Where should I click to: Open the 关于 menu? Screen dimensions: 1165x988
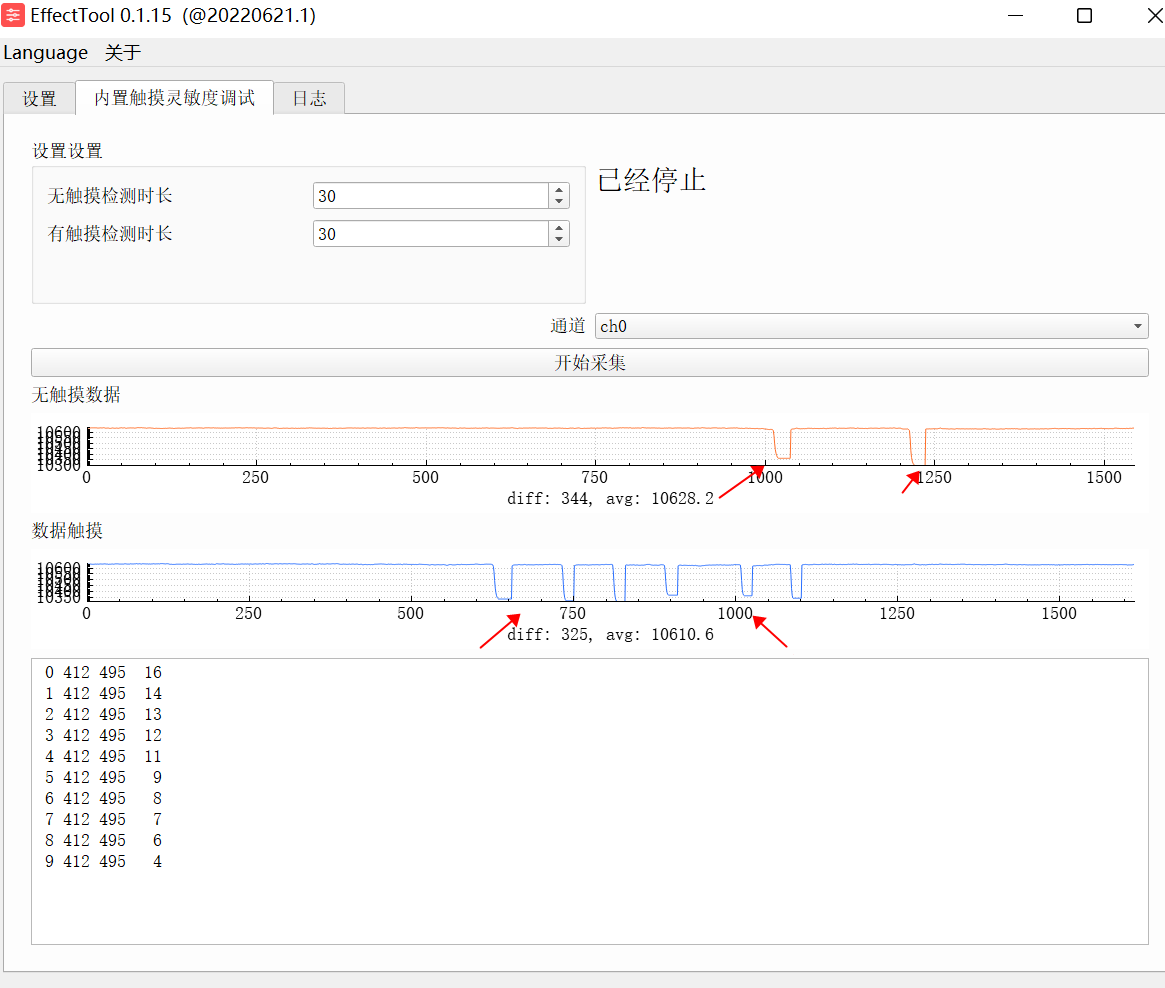(x=123, y=53)
